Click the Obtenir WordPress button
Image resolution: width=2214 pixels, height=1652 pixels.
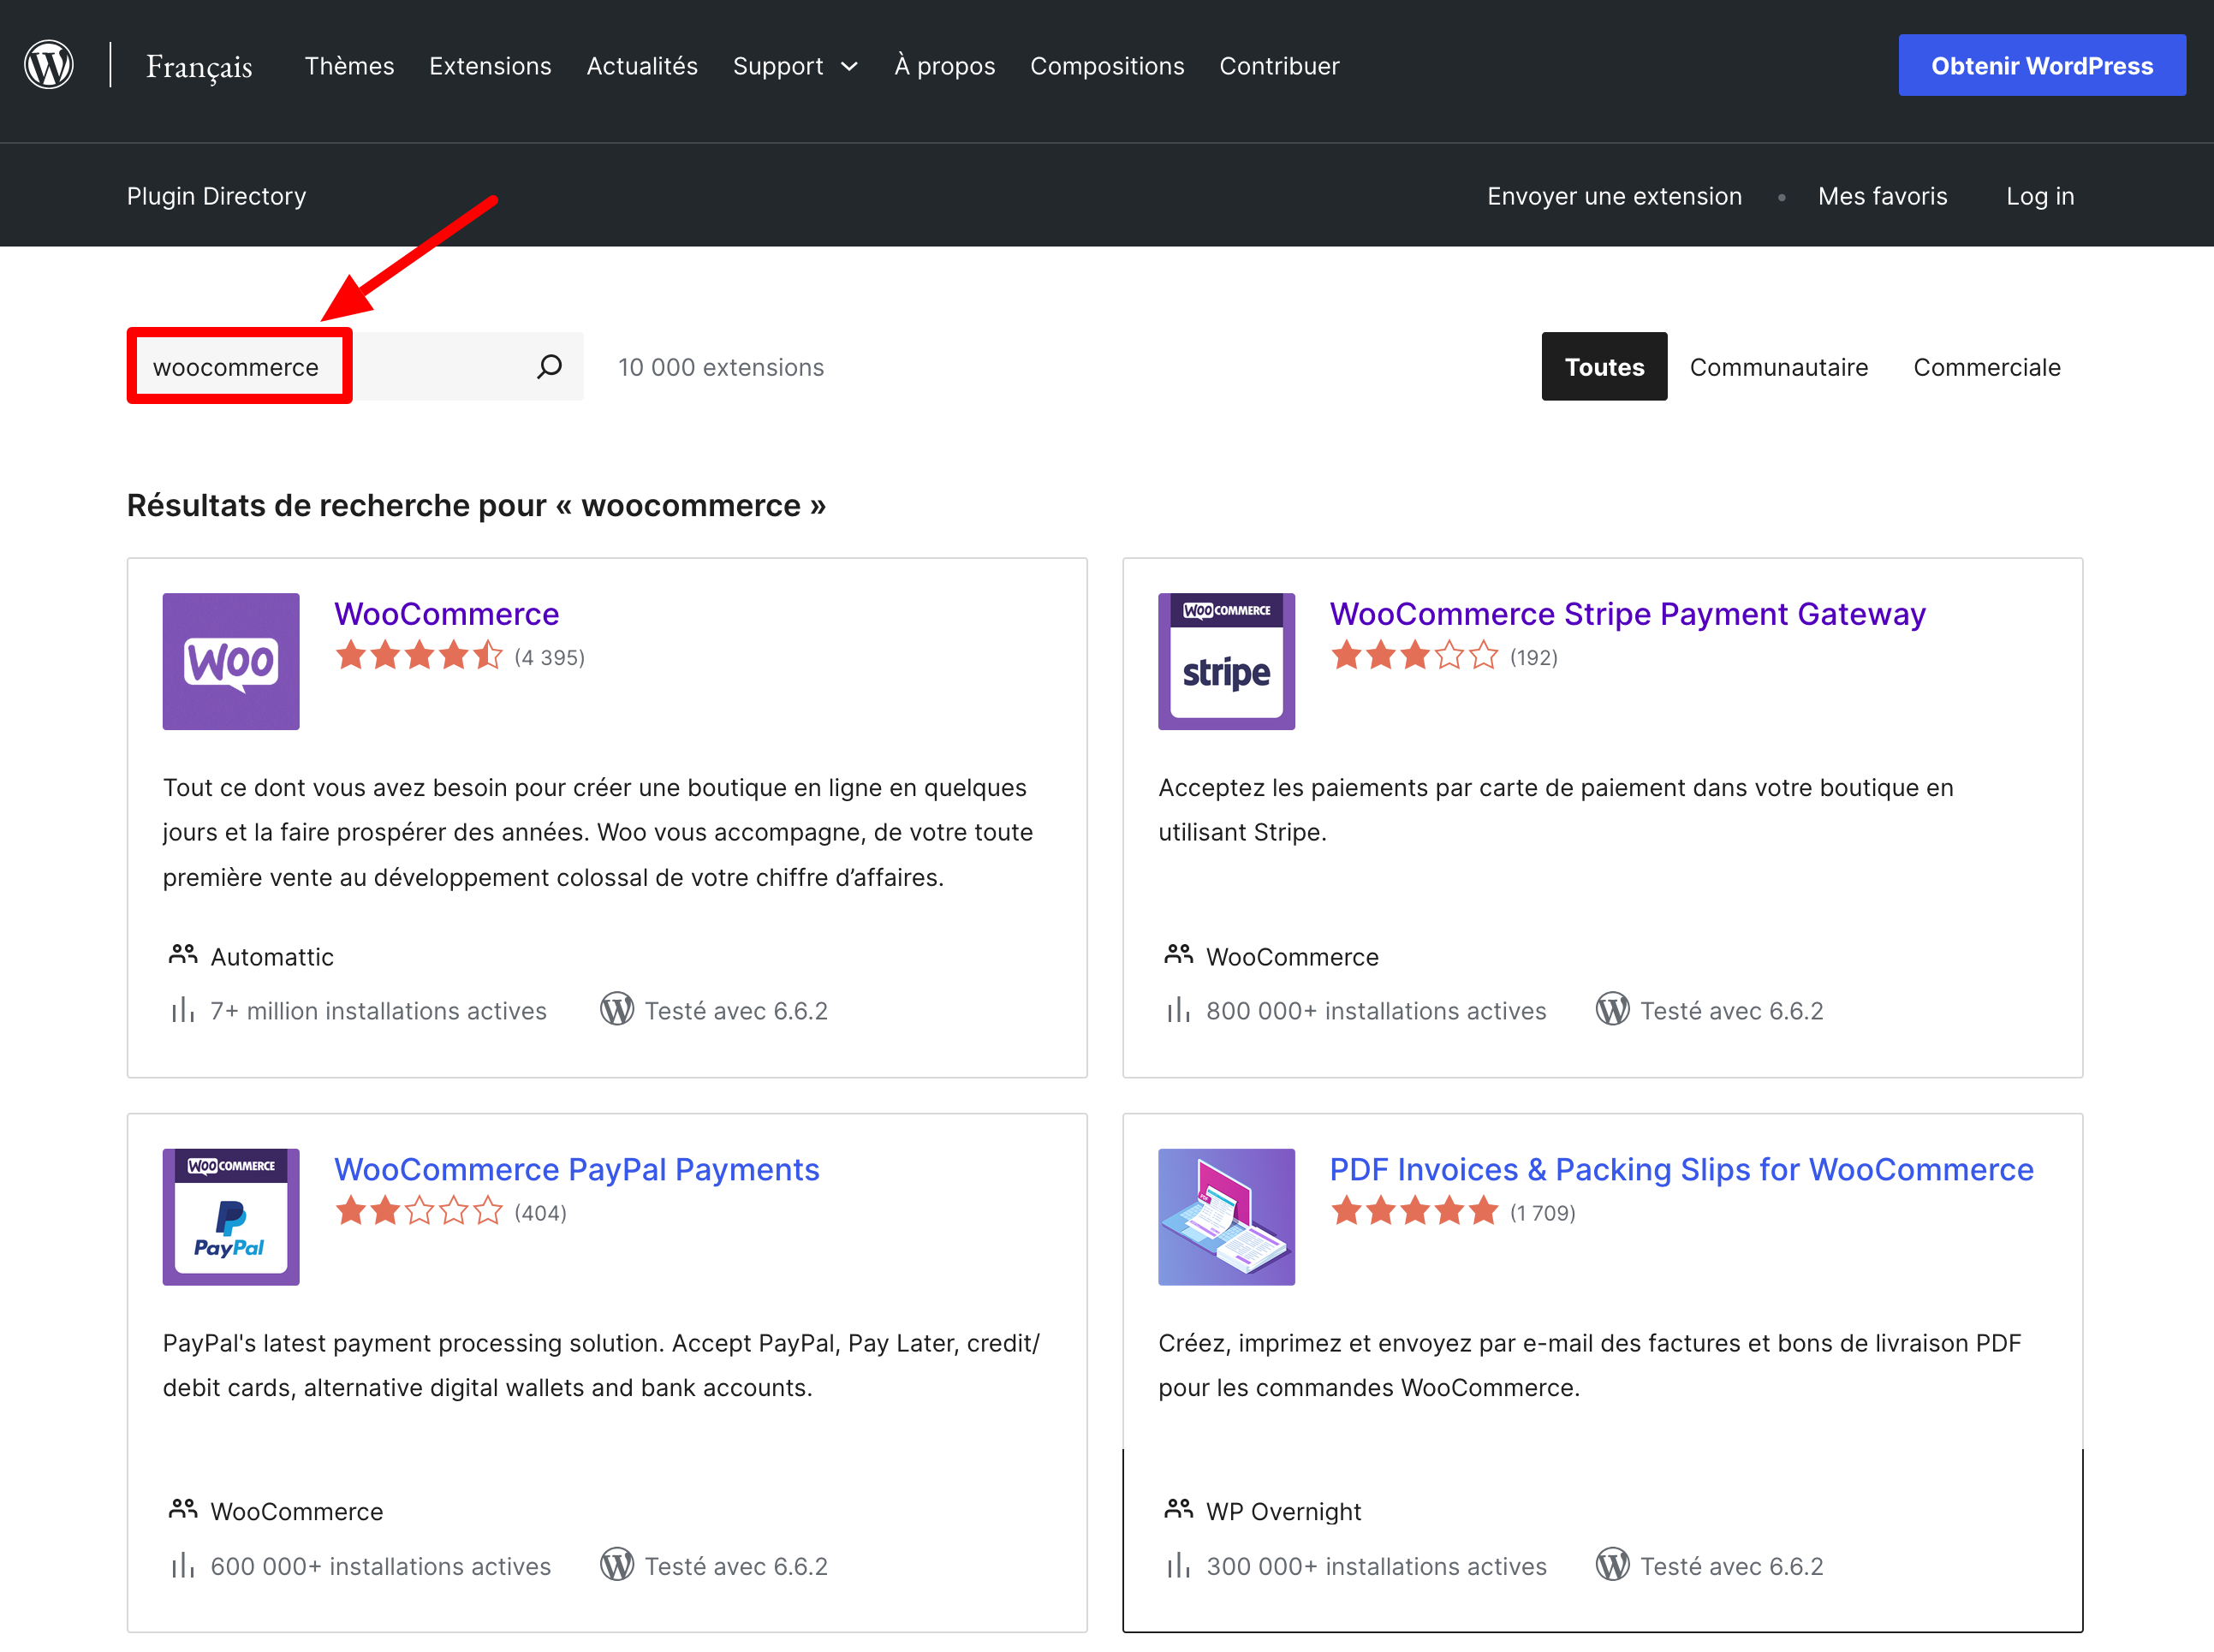[2041, 65]
